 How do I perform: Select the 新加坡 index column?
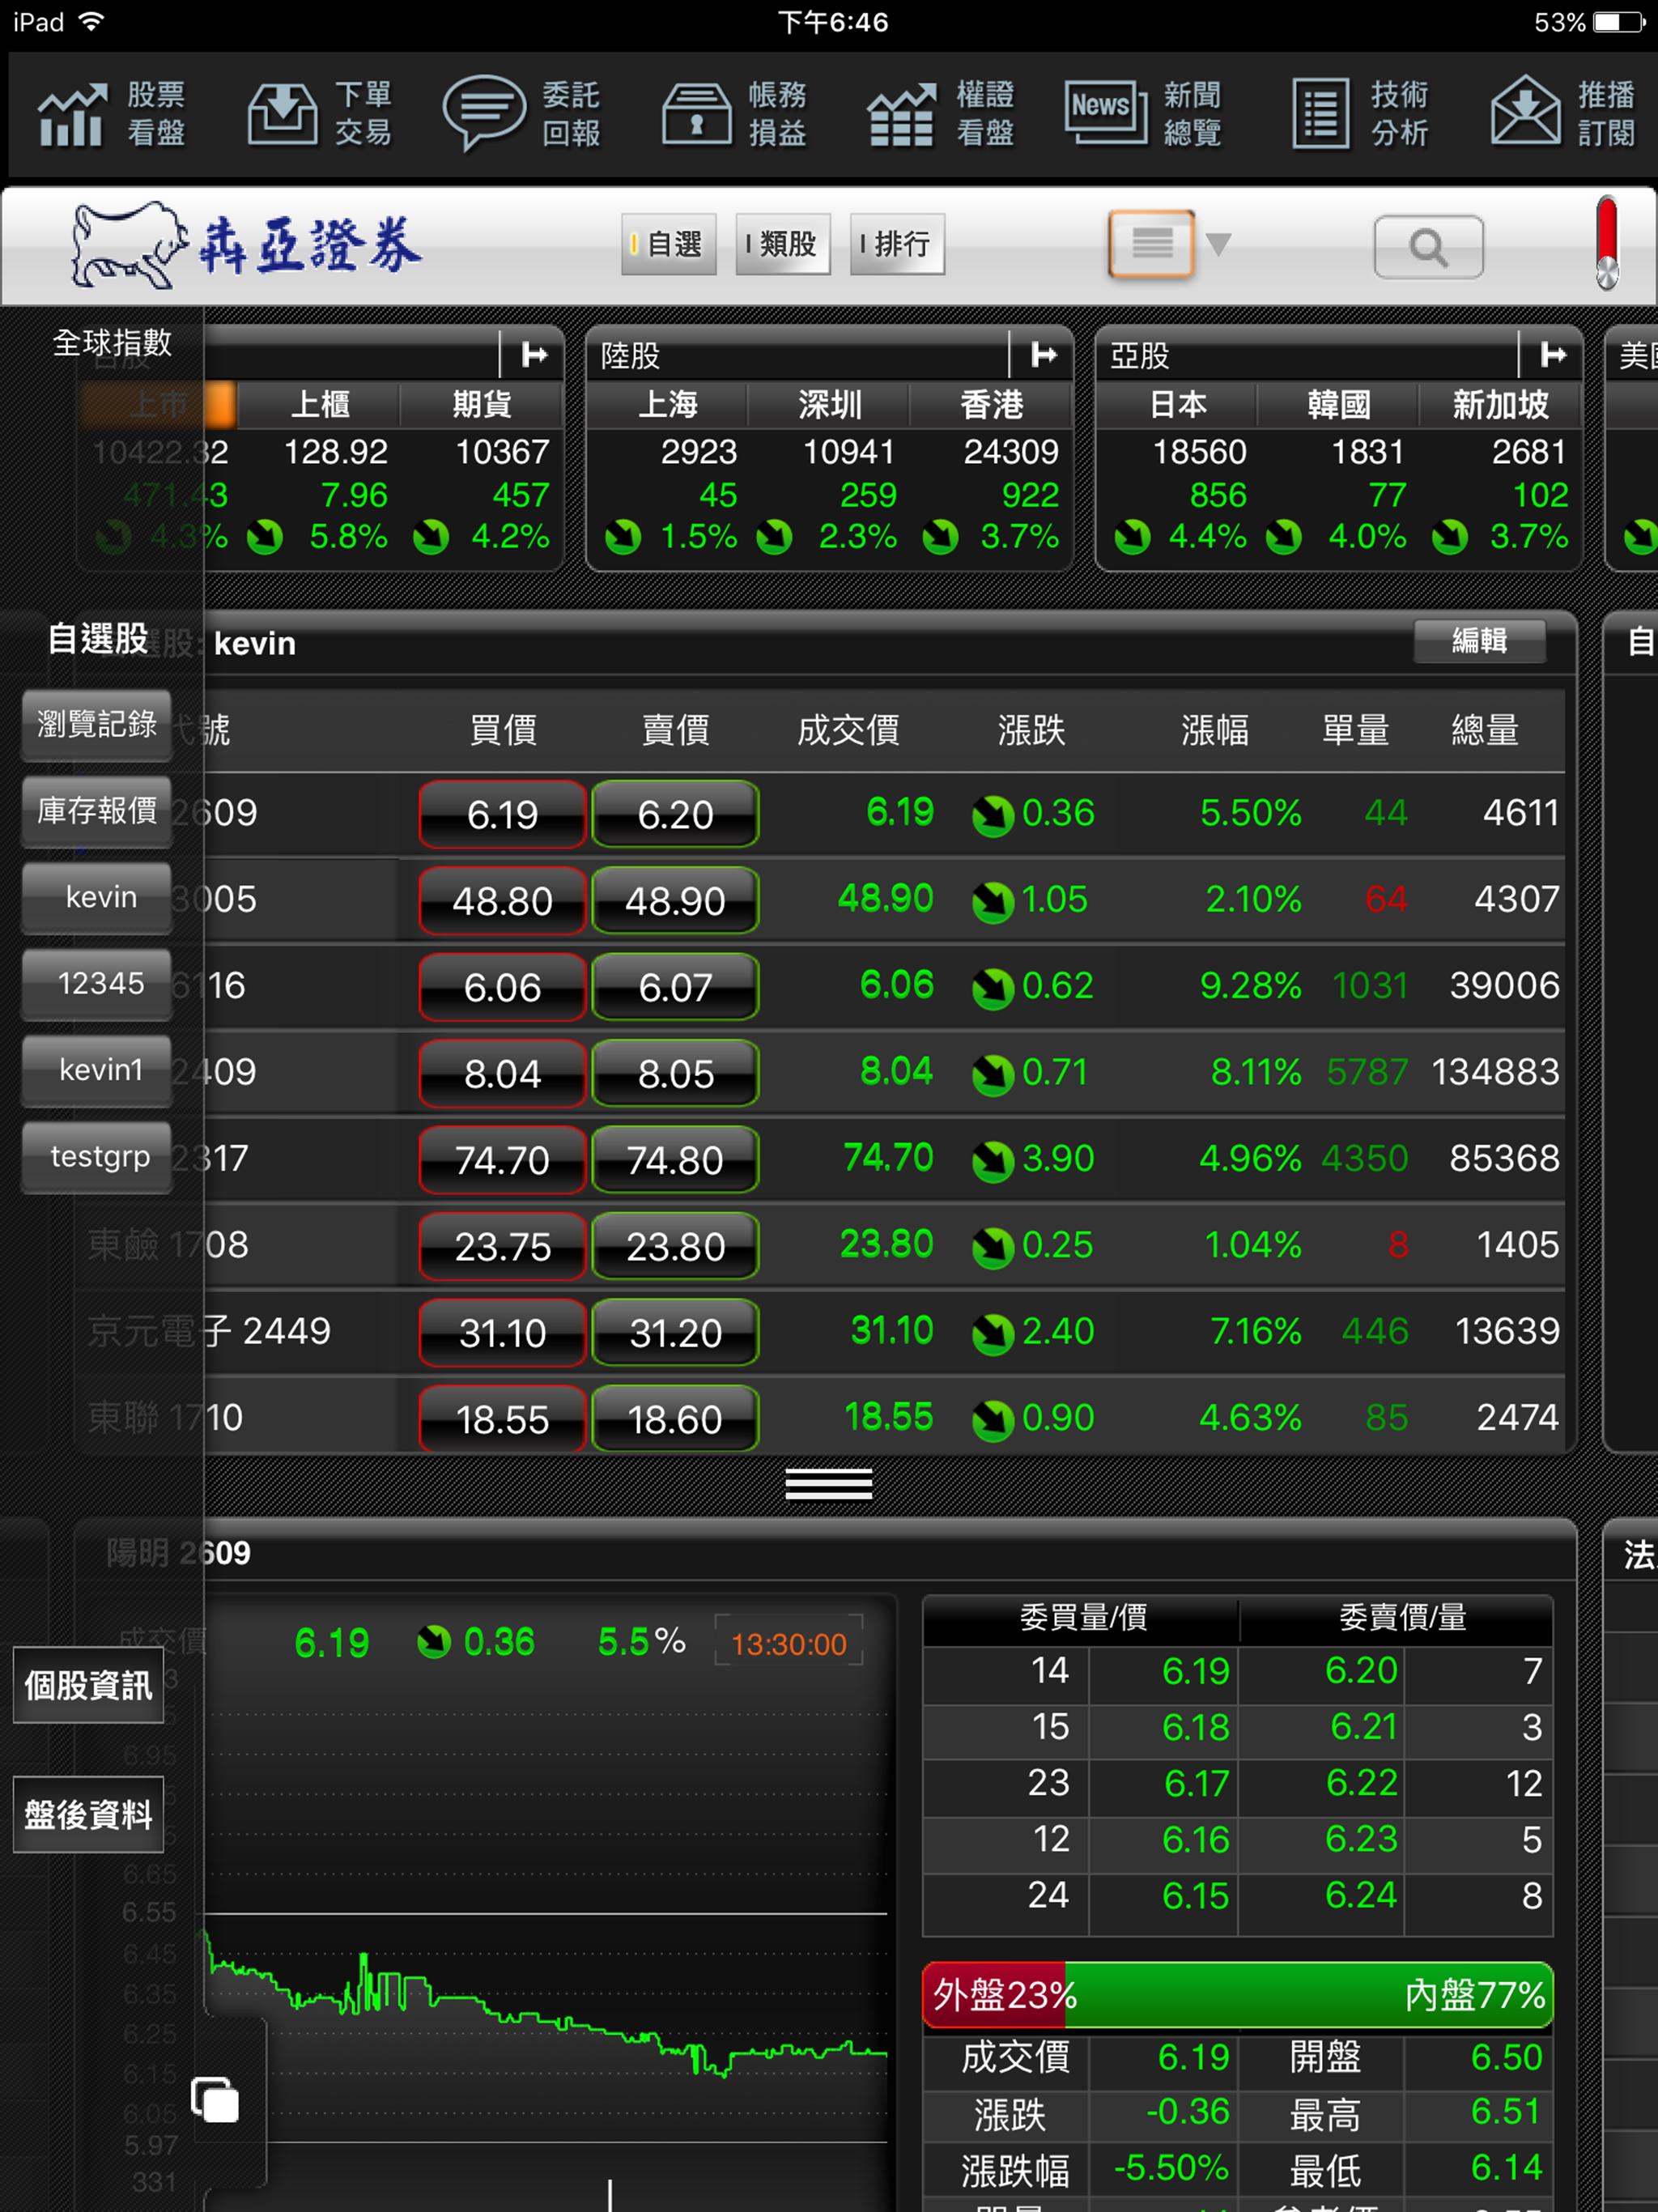click(x=1500, y=405)
